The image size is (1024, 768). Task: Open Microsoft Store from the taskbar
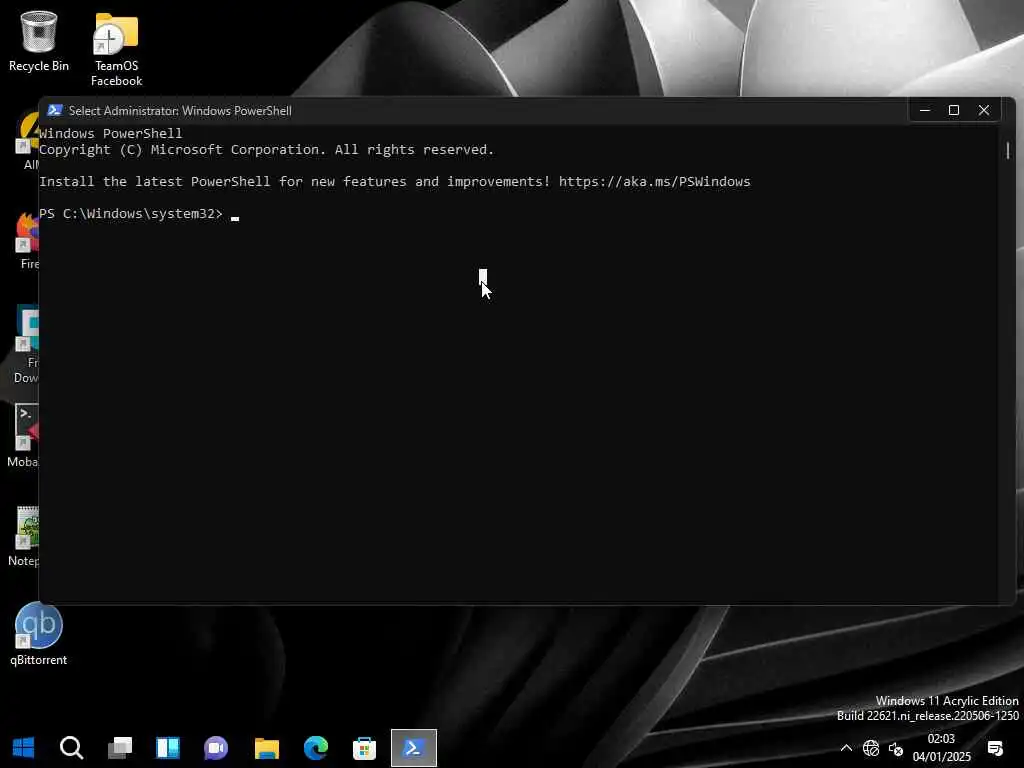tap(364, 748)
